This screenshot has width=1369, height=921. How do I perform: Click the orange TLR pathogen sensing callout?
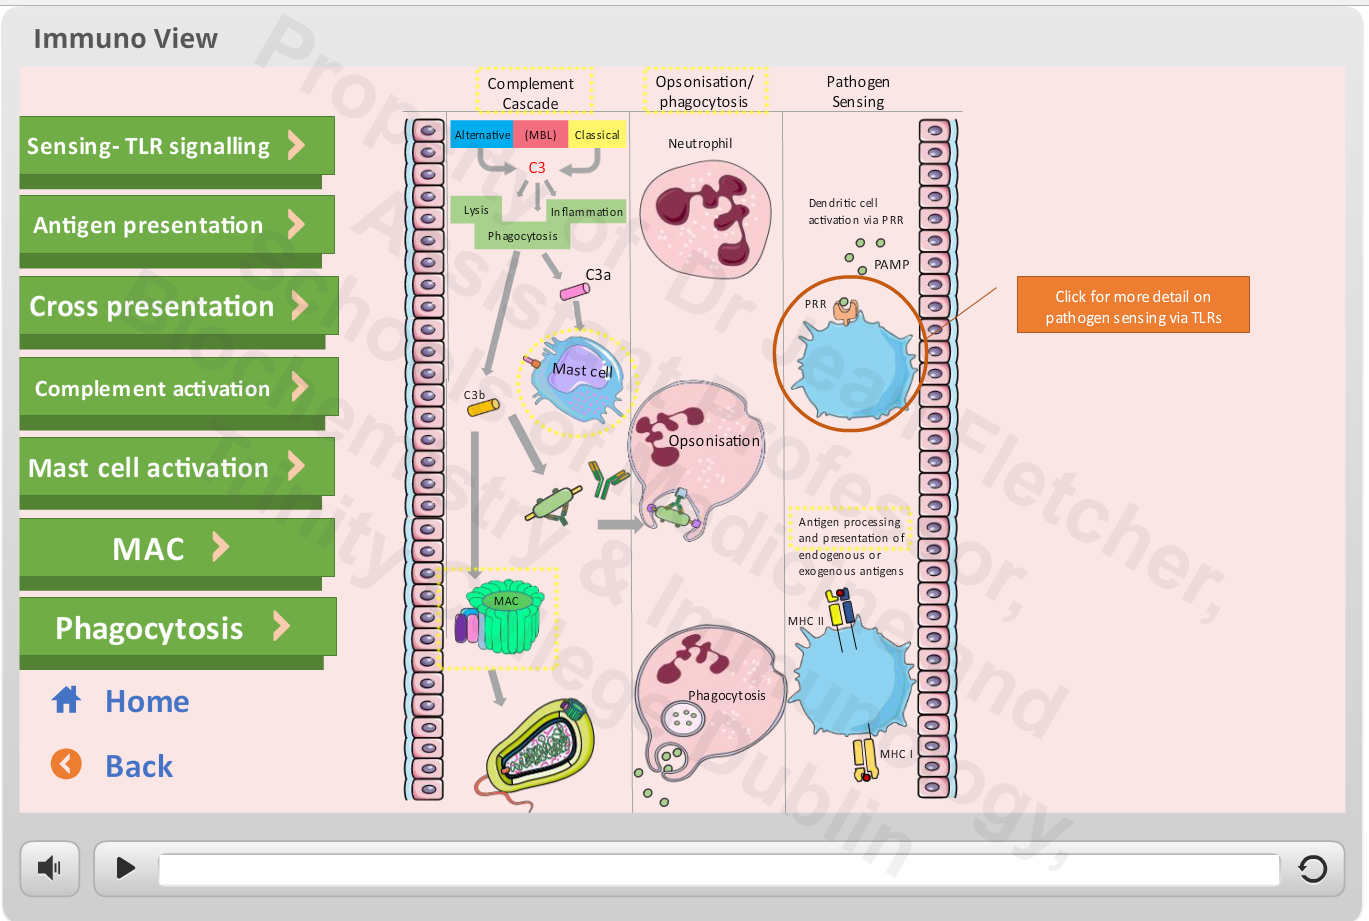pyautogui.click(x=1133, y=305)
